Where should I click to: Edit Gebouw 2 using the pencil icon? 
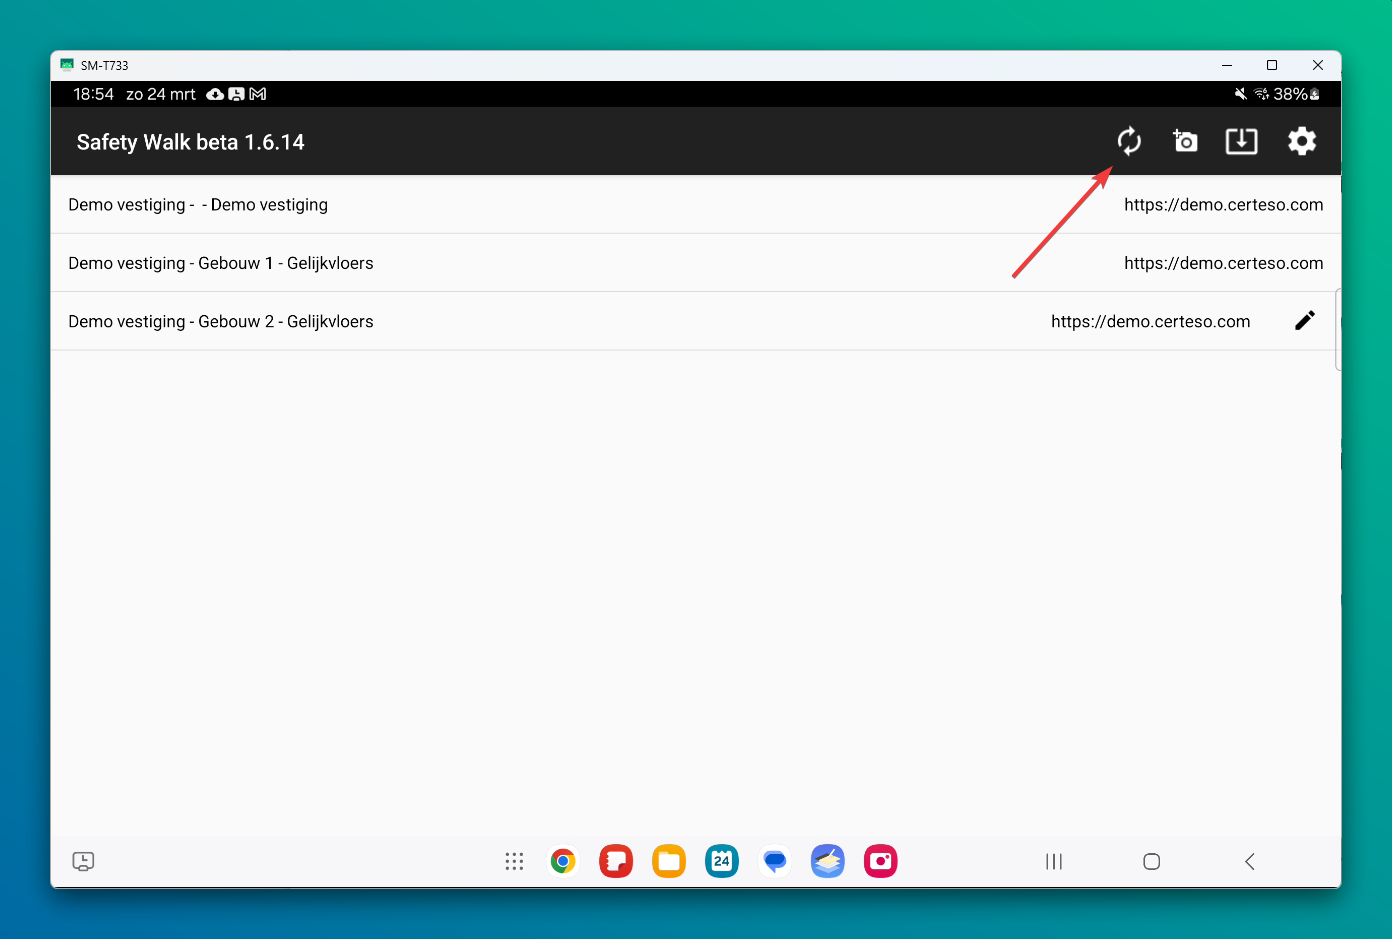pos(1304,321)
